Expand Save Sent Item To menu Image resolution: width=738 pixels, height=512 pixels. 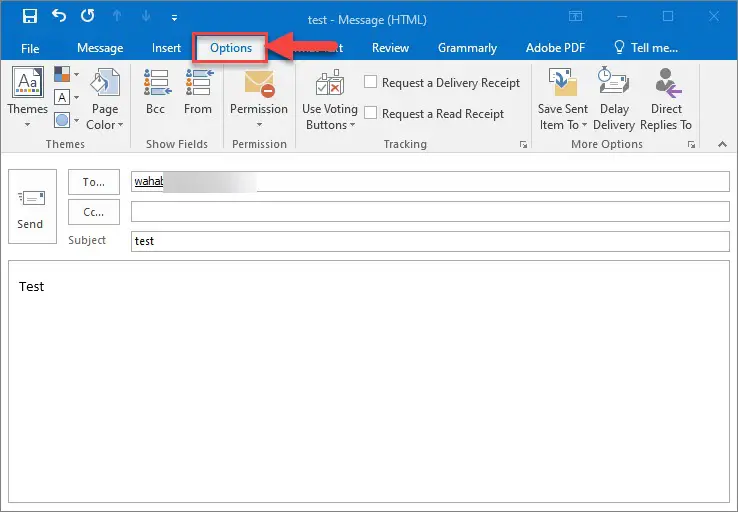[563, 99]
